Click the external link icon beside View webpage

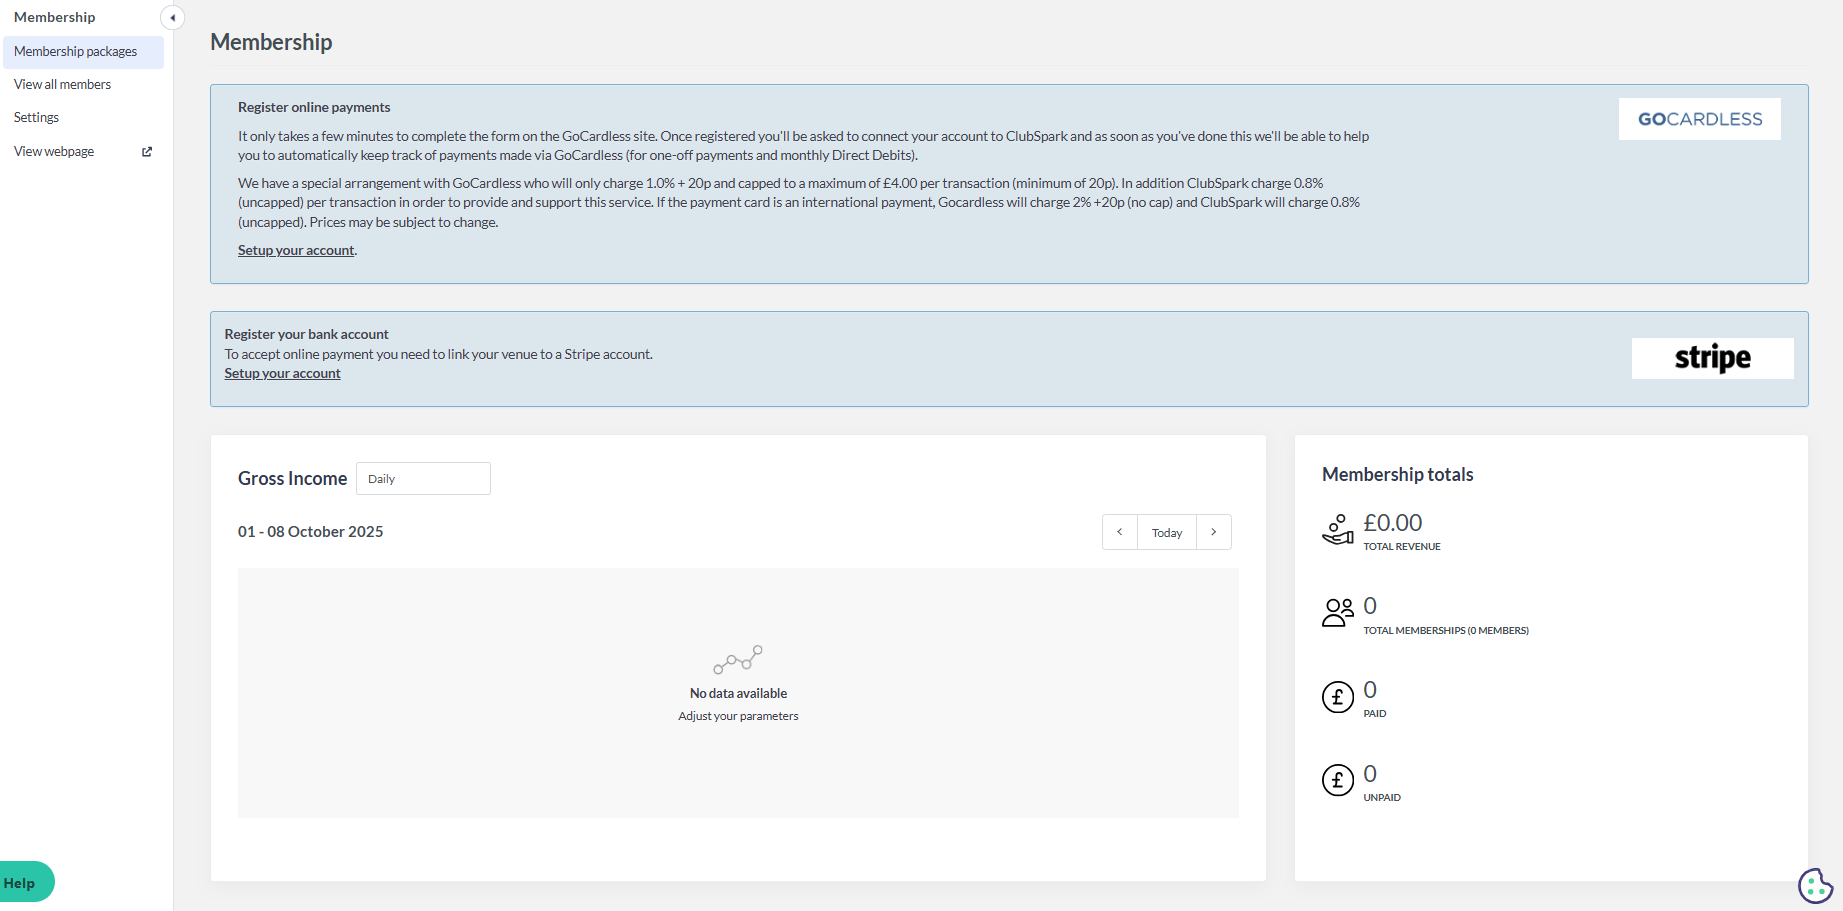147,152
